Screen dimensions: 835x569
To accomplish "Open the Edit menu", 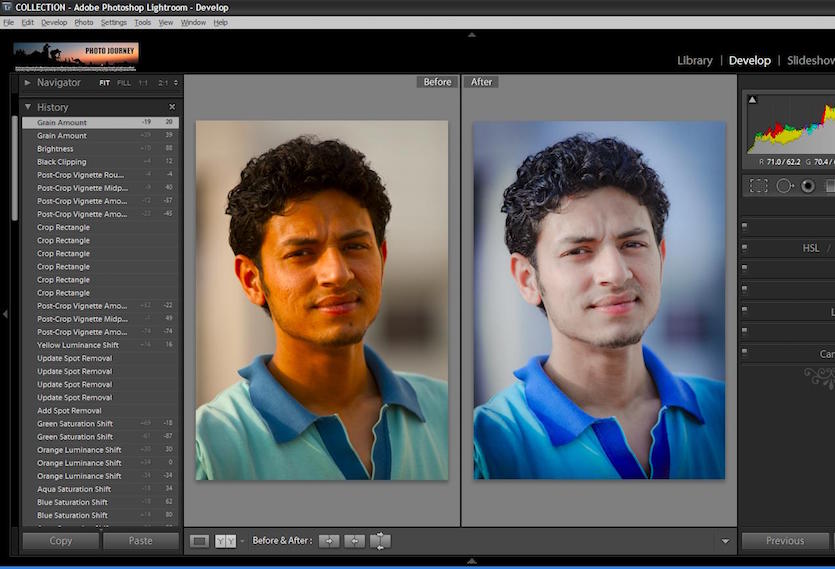I will pos(28,22).
